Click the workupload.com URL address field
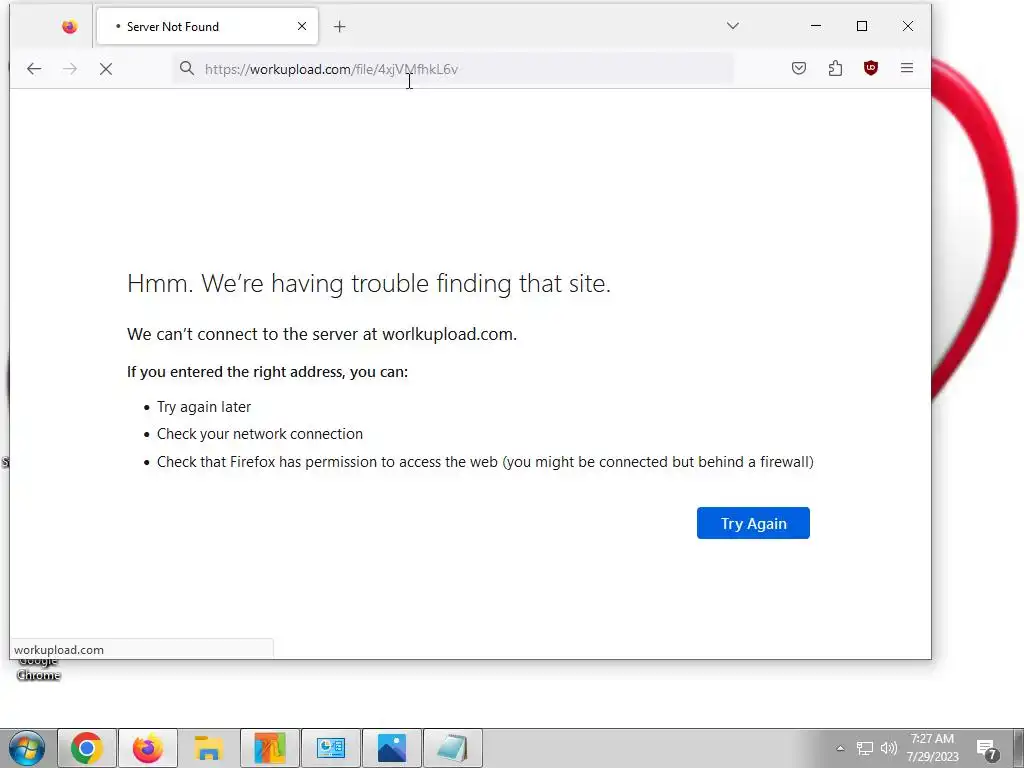This screenshot has height=768, width=1024. (453, 69)
